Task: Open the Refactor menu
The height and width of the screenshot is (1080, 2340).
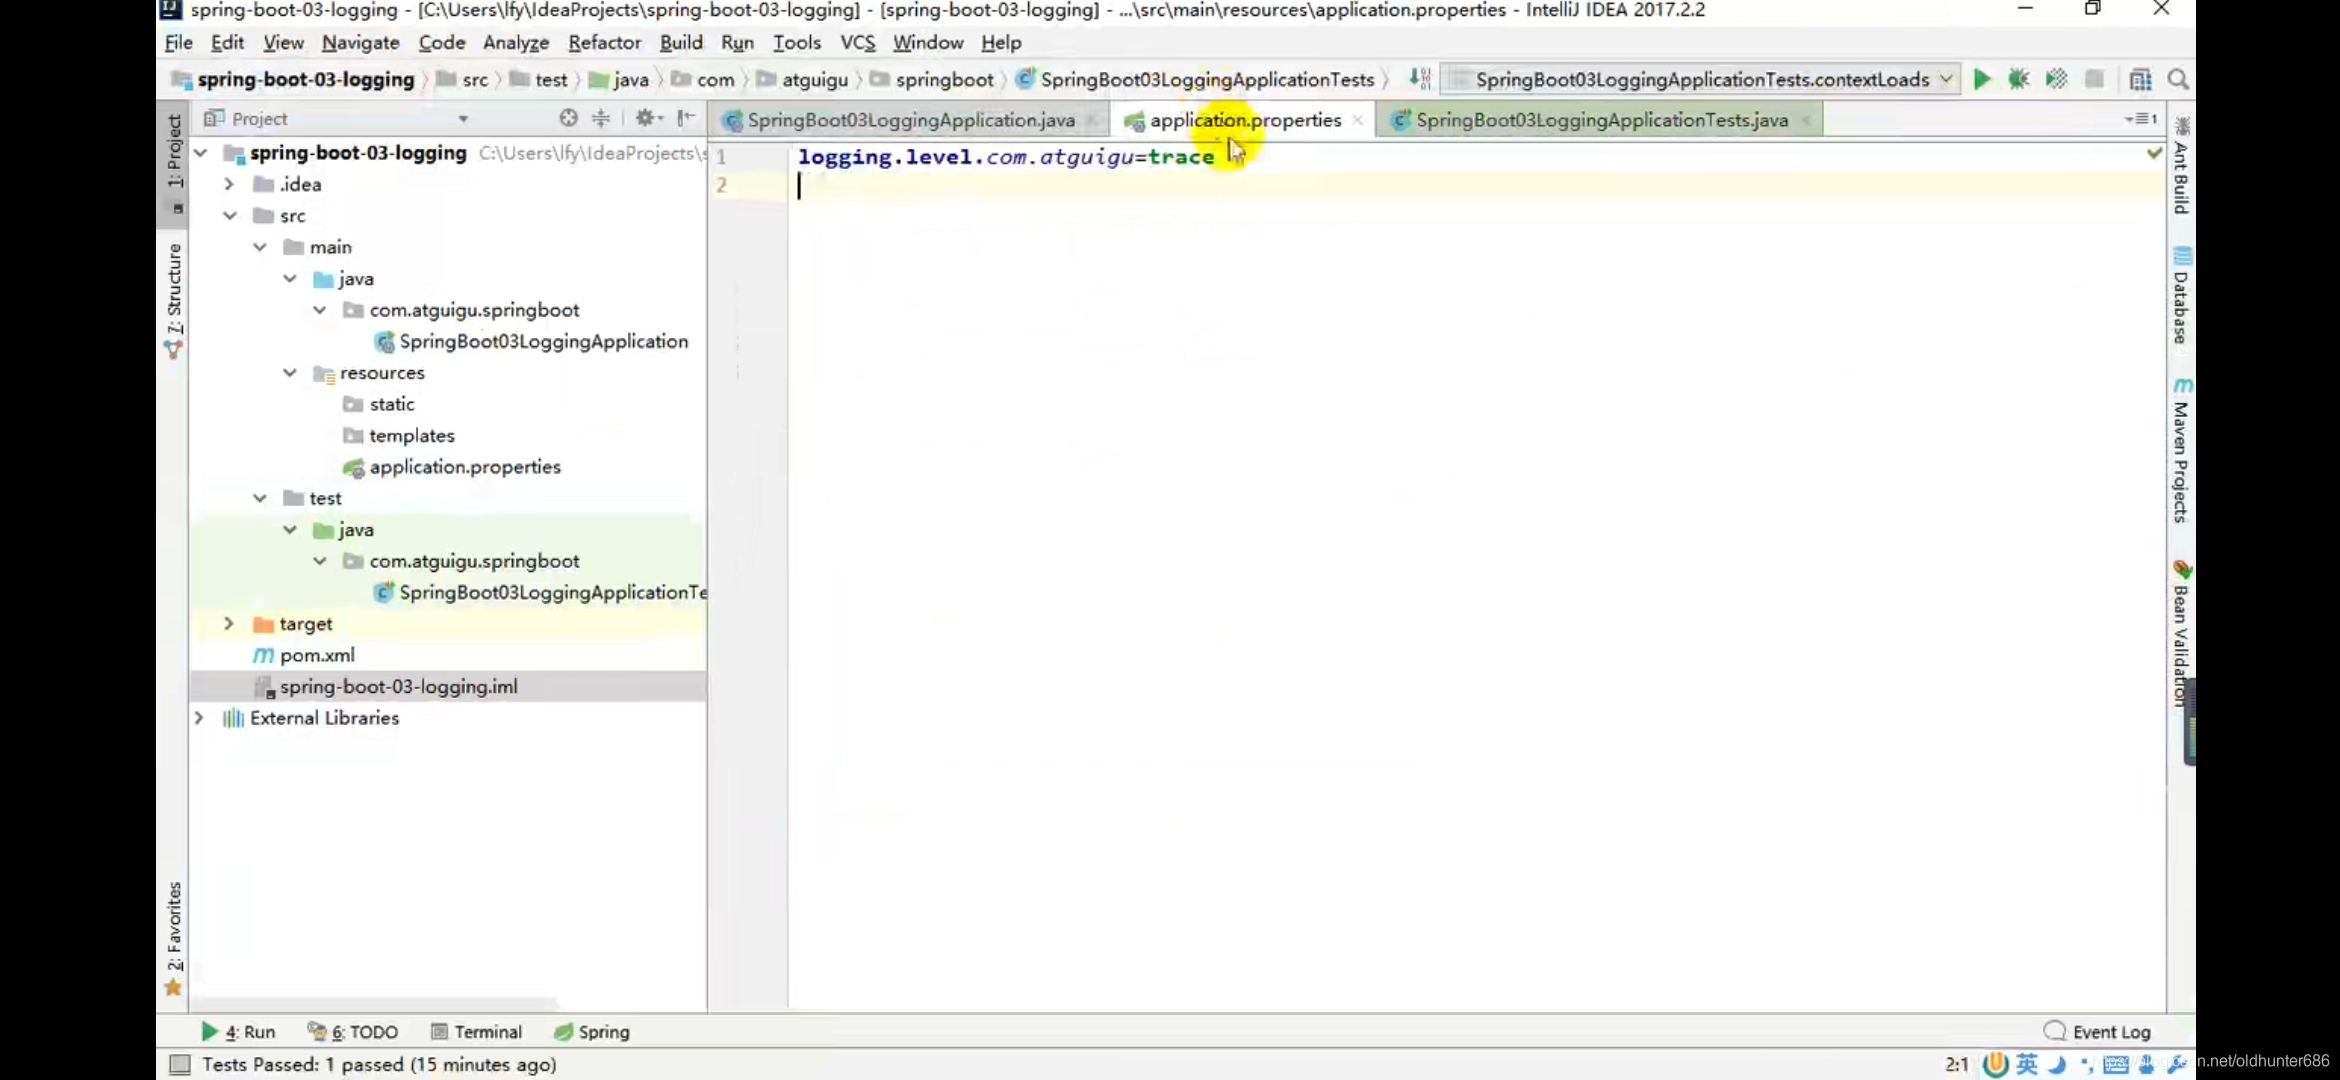Action: coord(603,42)
